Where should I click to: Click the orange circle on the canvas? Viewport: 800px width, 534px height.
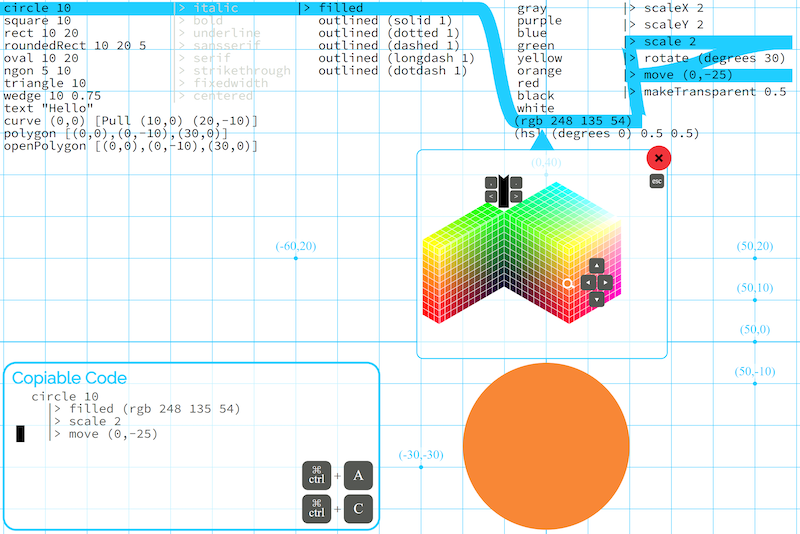click(544, 445)
